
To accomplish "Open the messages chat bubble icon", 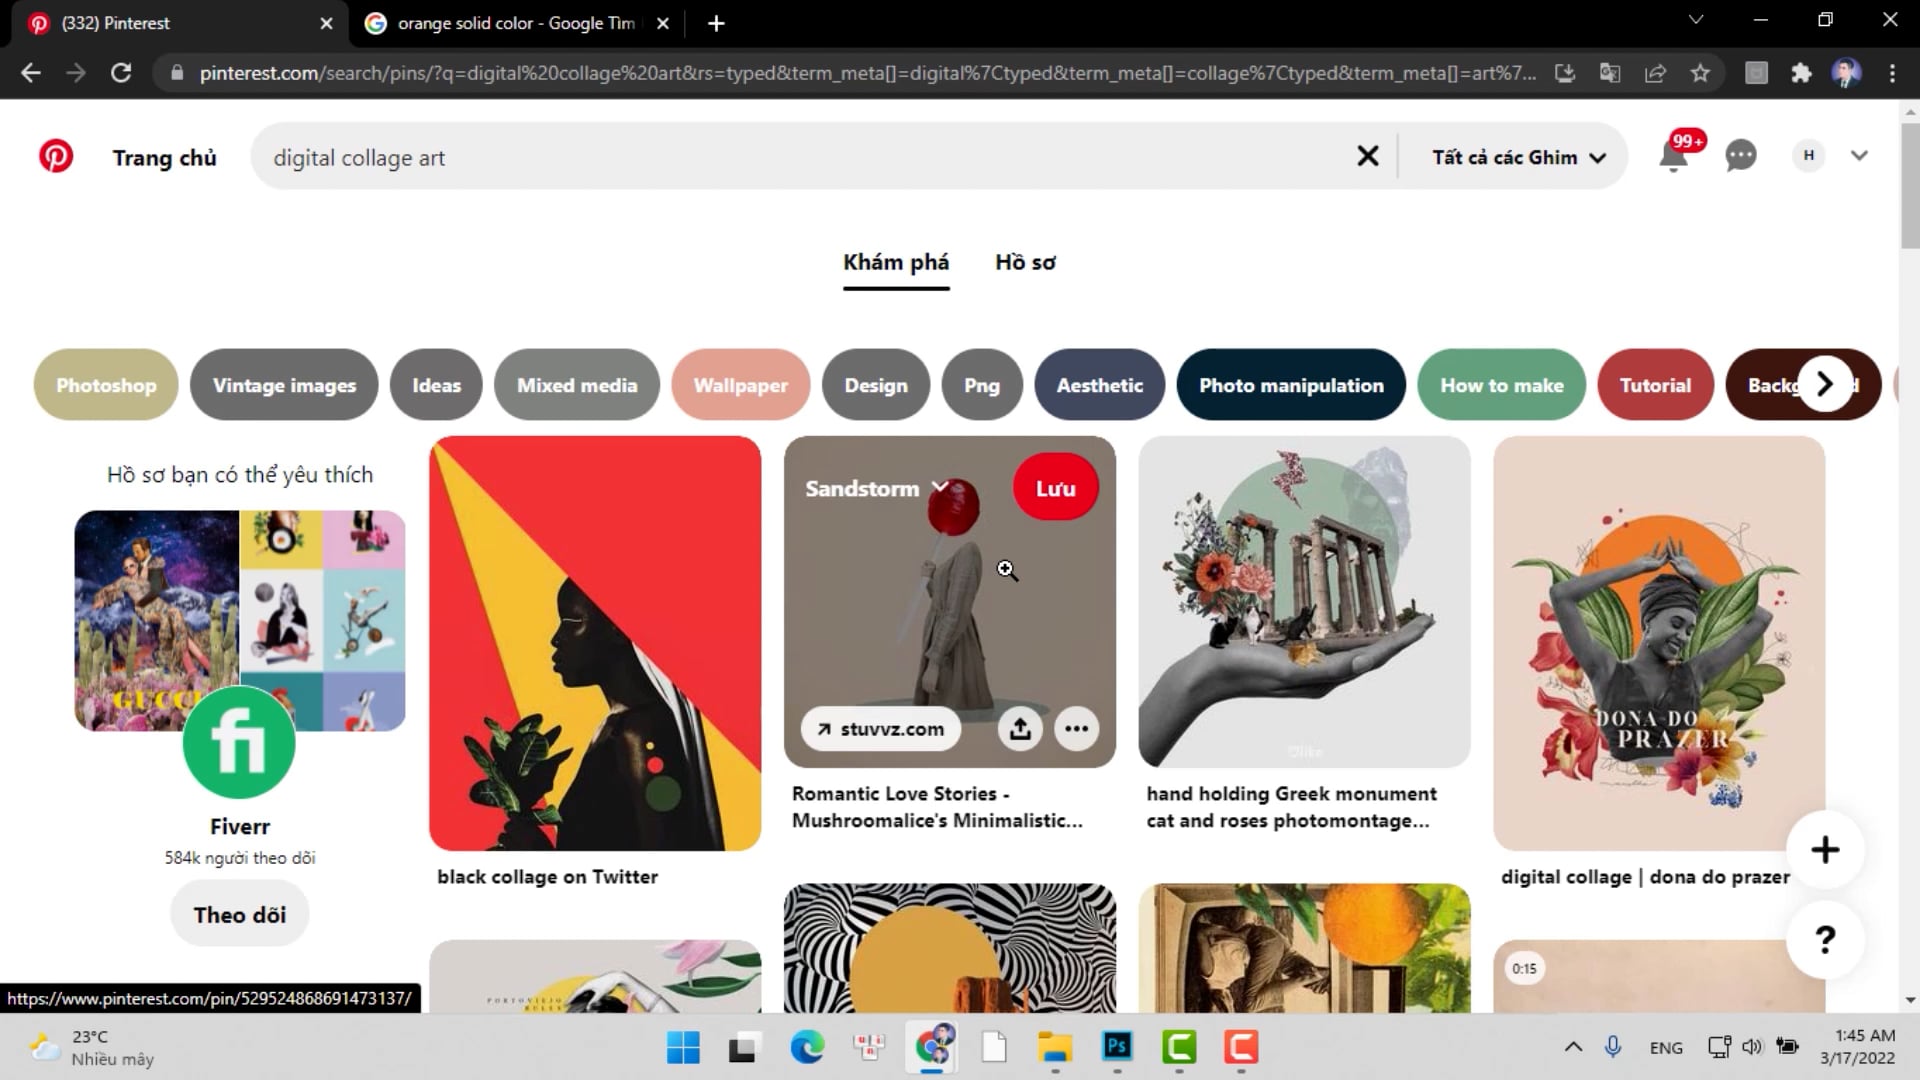I will click(x=1741, y=156).
